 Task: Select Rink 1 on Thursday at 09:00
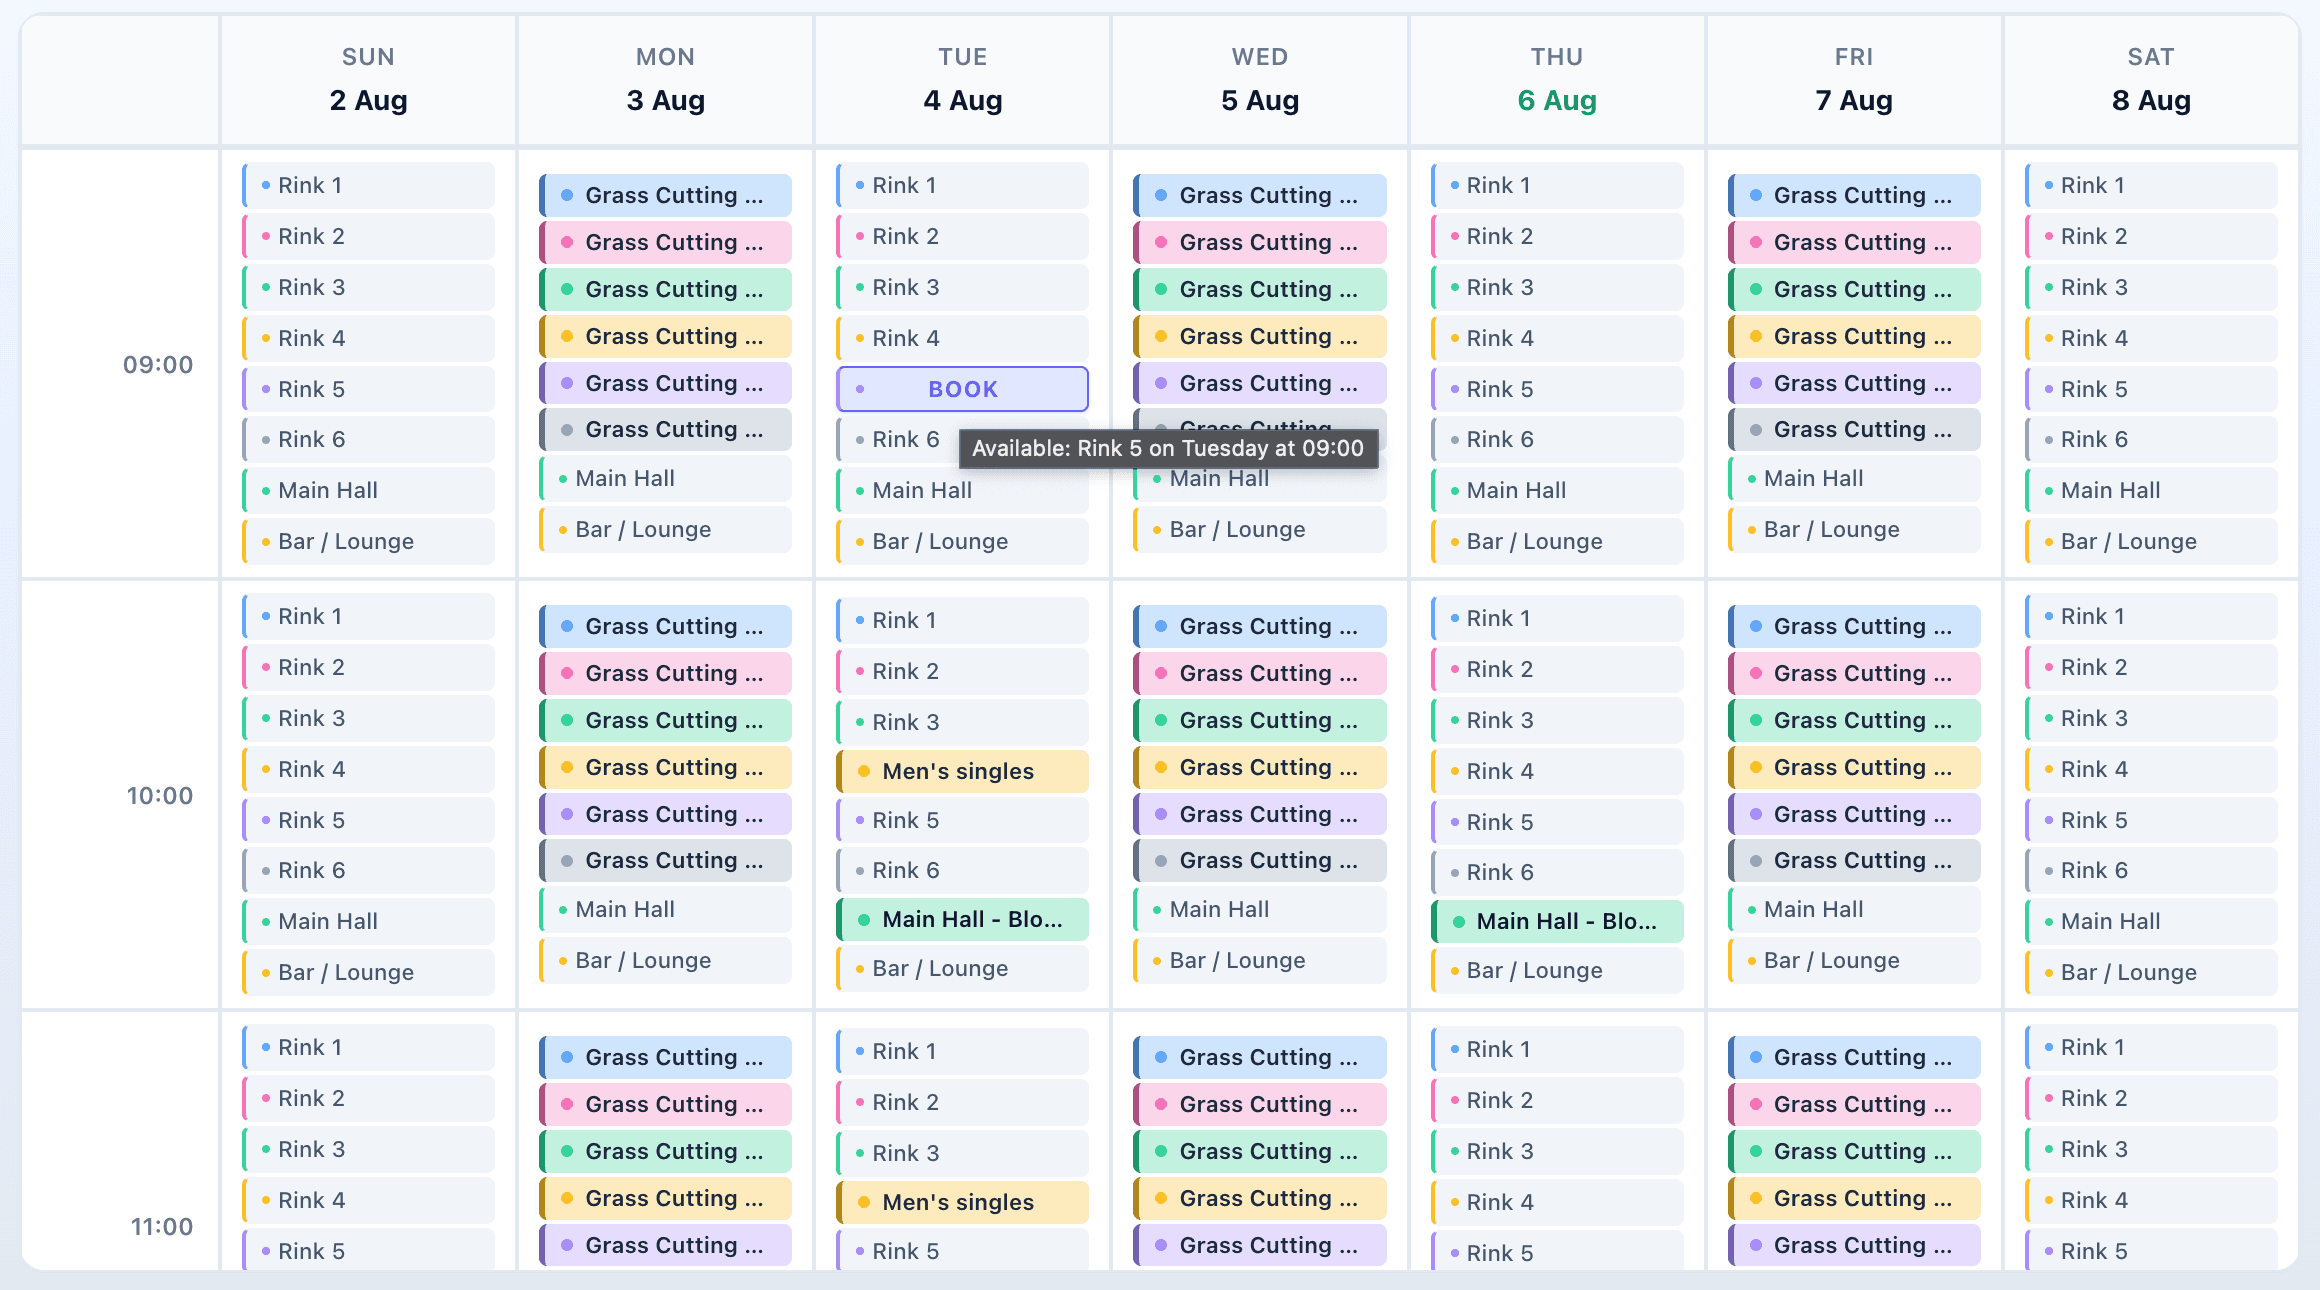tap(1557, 185)
